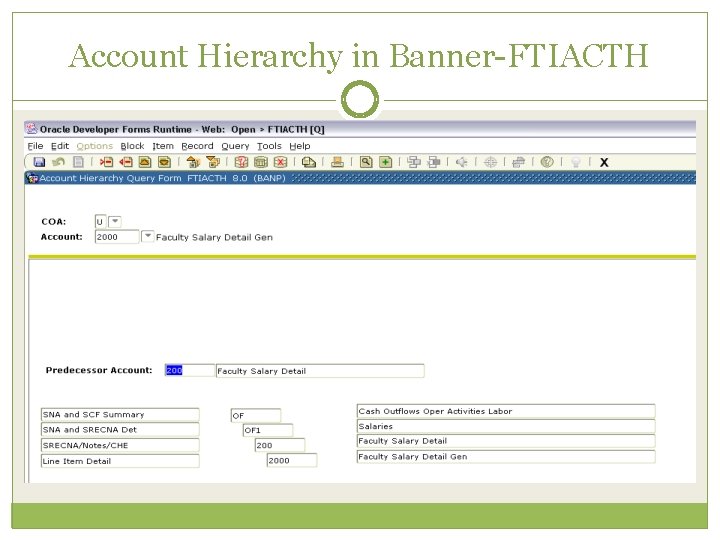Click the Insert Record icon
The width and height of the screenshot is (720, 540).
[x=107, y=162]
